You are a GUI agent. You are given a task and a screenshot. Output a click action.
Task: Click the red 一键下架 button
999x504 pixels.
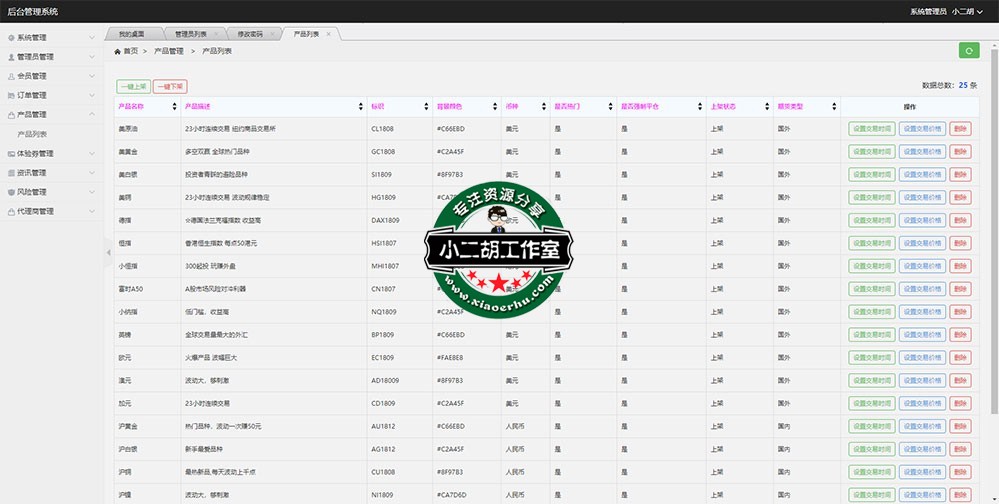coord(170,87)
